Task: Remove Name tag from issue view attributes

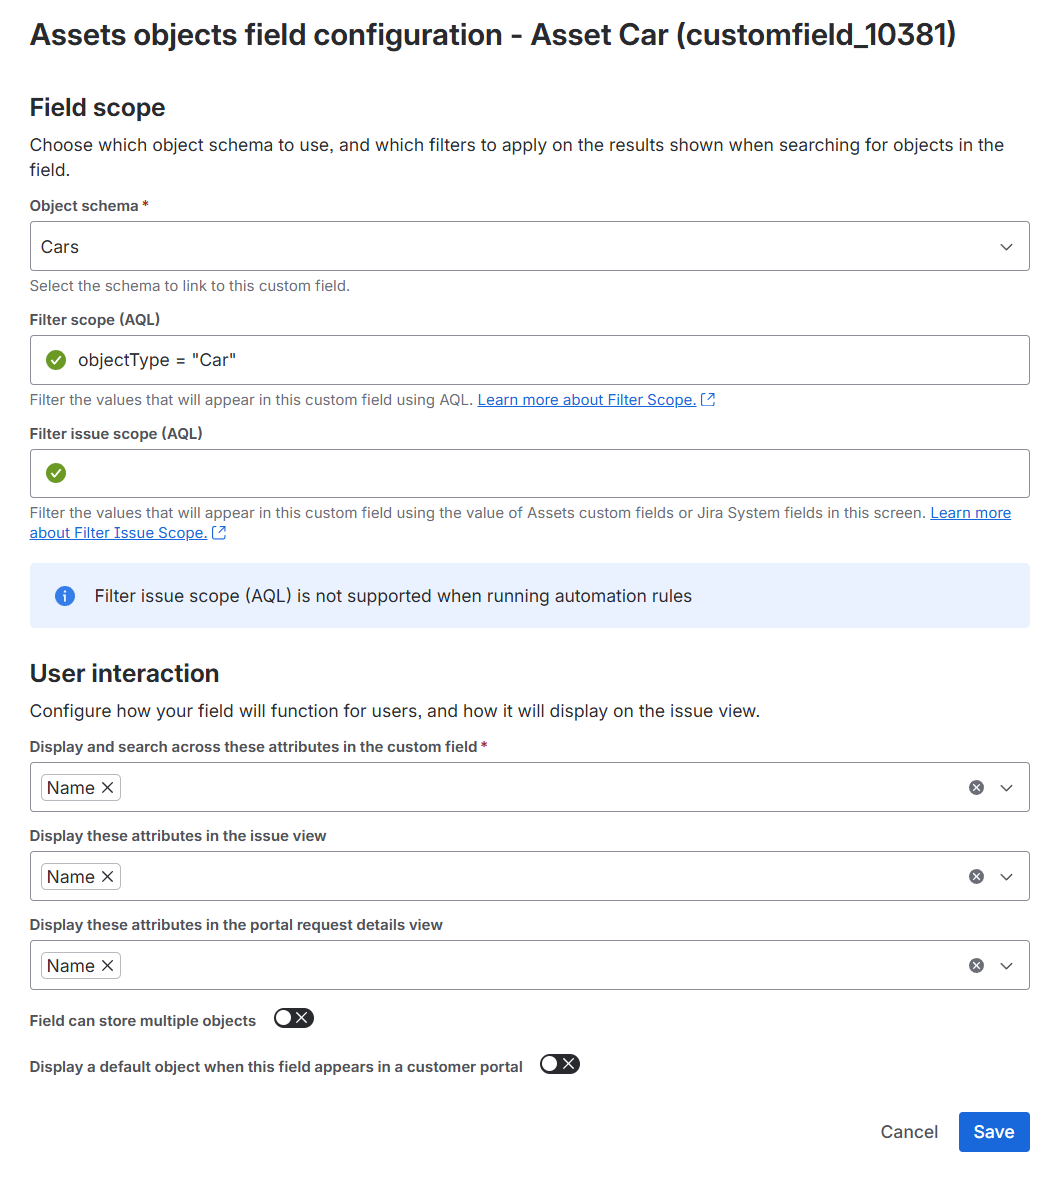Action: 107,877
